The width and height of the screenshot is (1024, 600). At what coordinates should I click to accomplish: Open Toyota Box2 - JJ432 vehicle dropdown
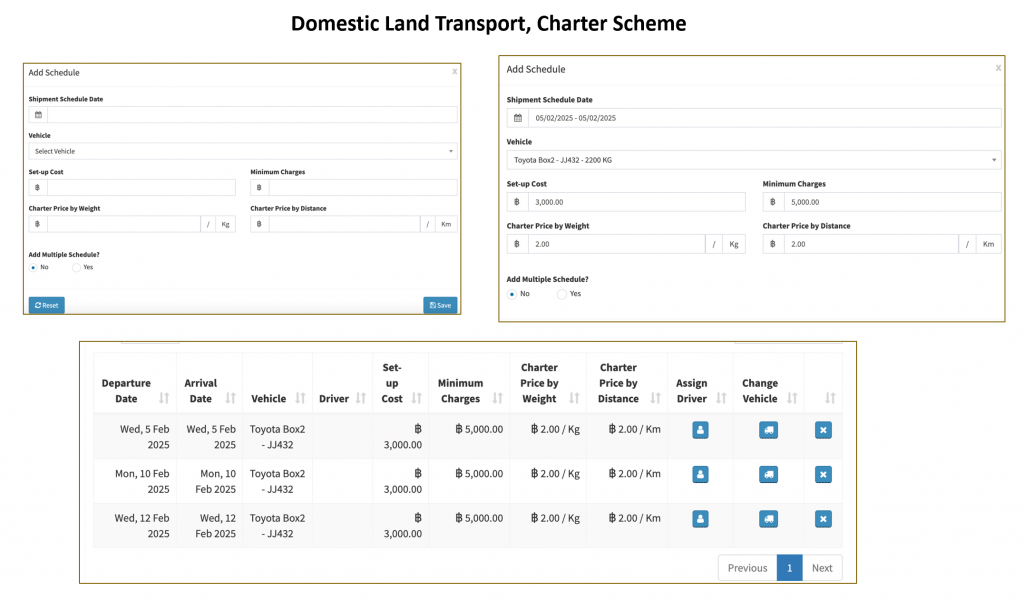(754, 160)
